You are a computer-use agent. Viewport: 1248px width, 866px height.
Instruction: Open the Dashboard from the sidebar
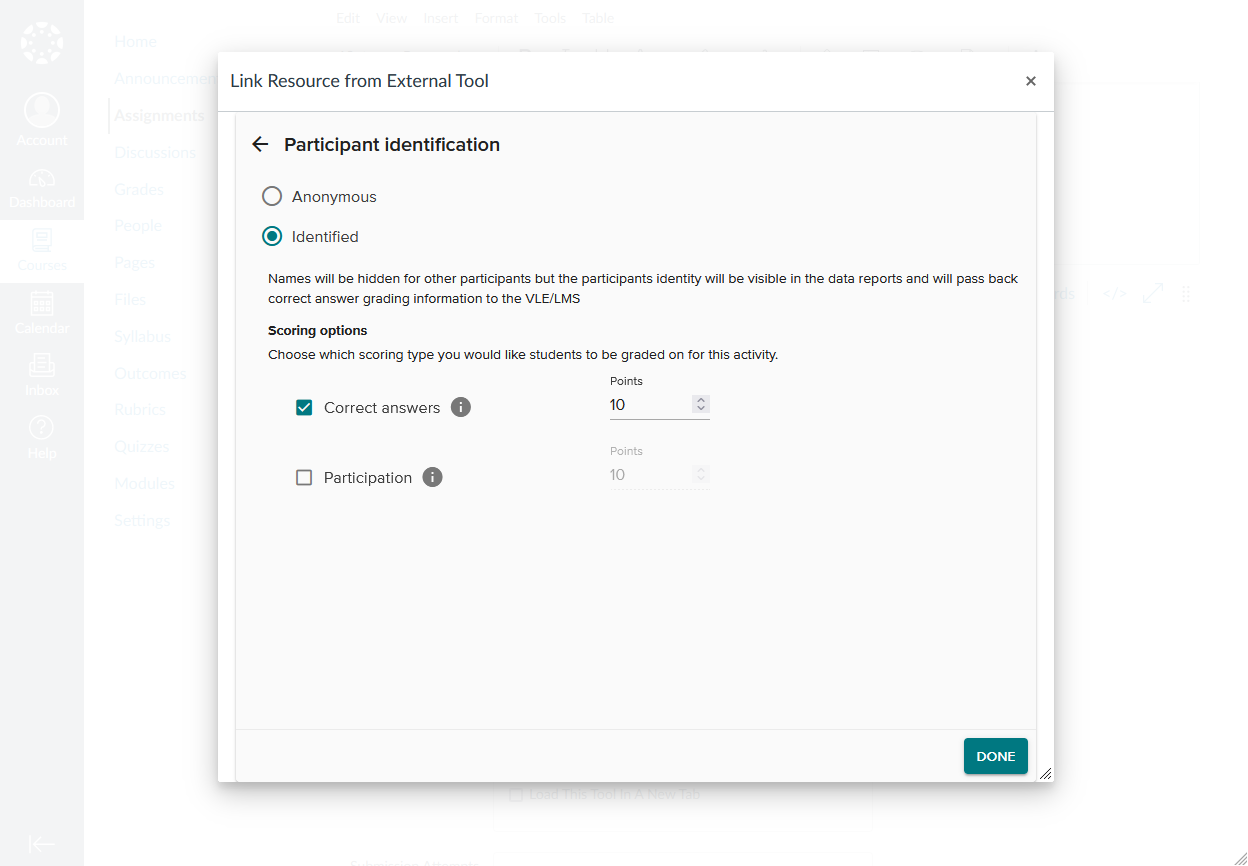[42, 188]
